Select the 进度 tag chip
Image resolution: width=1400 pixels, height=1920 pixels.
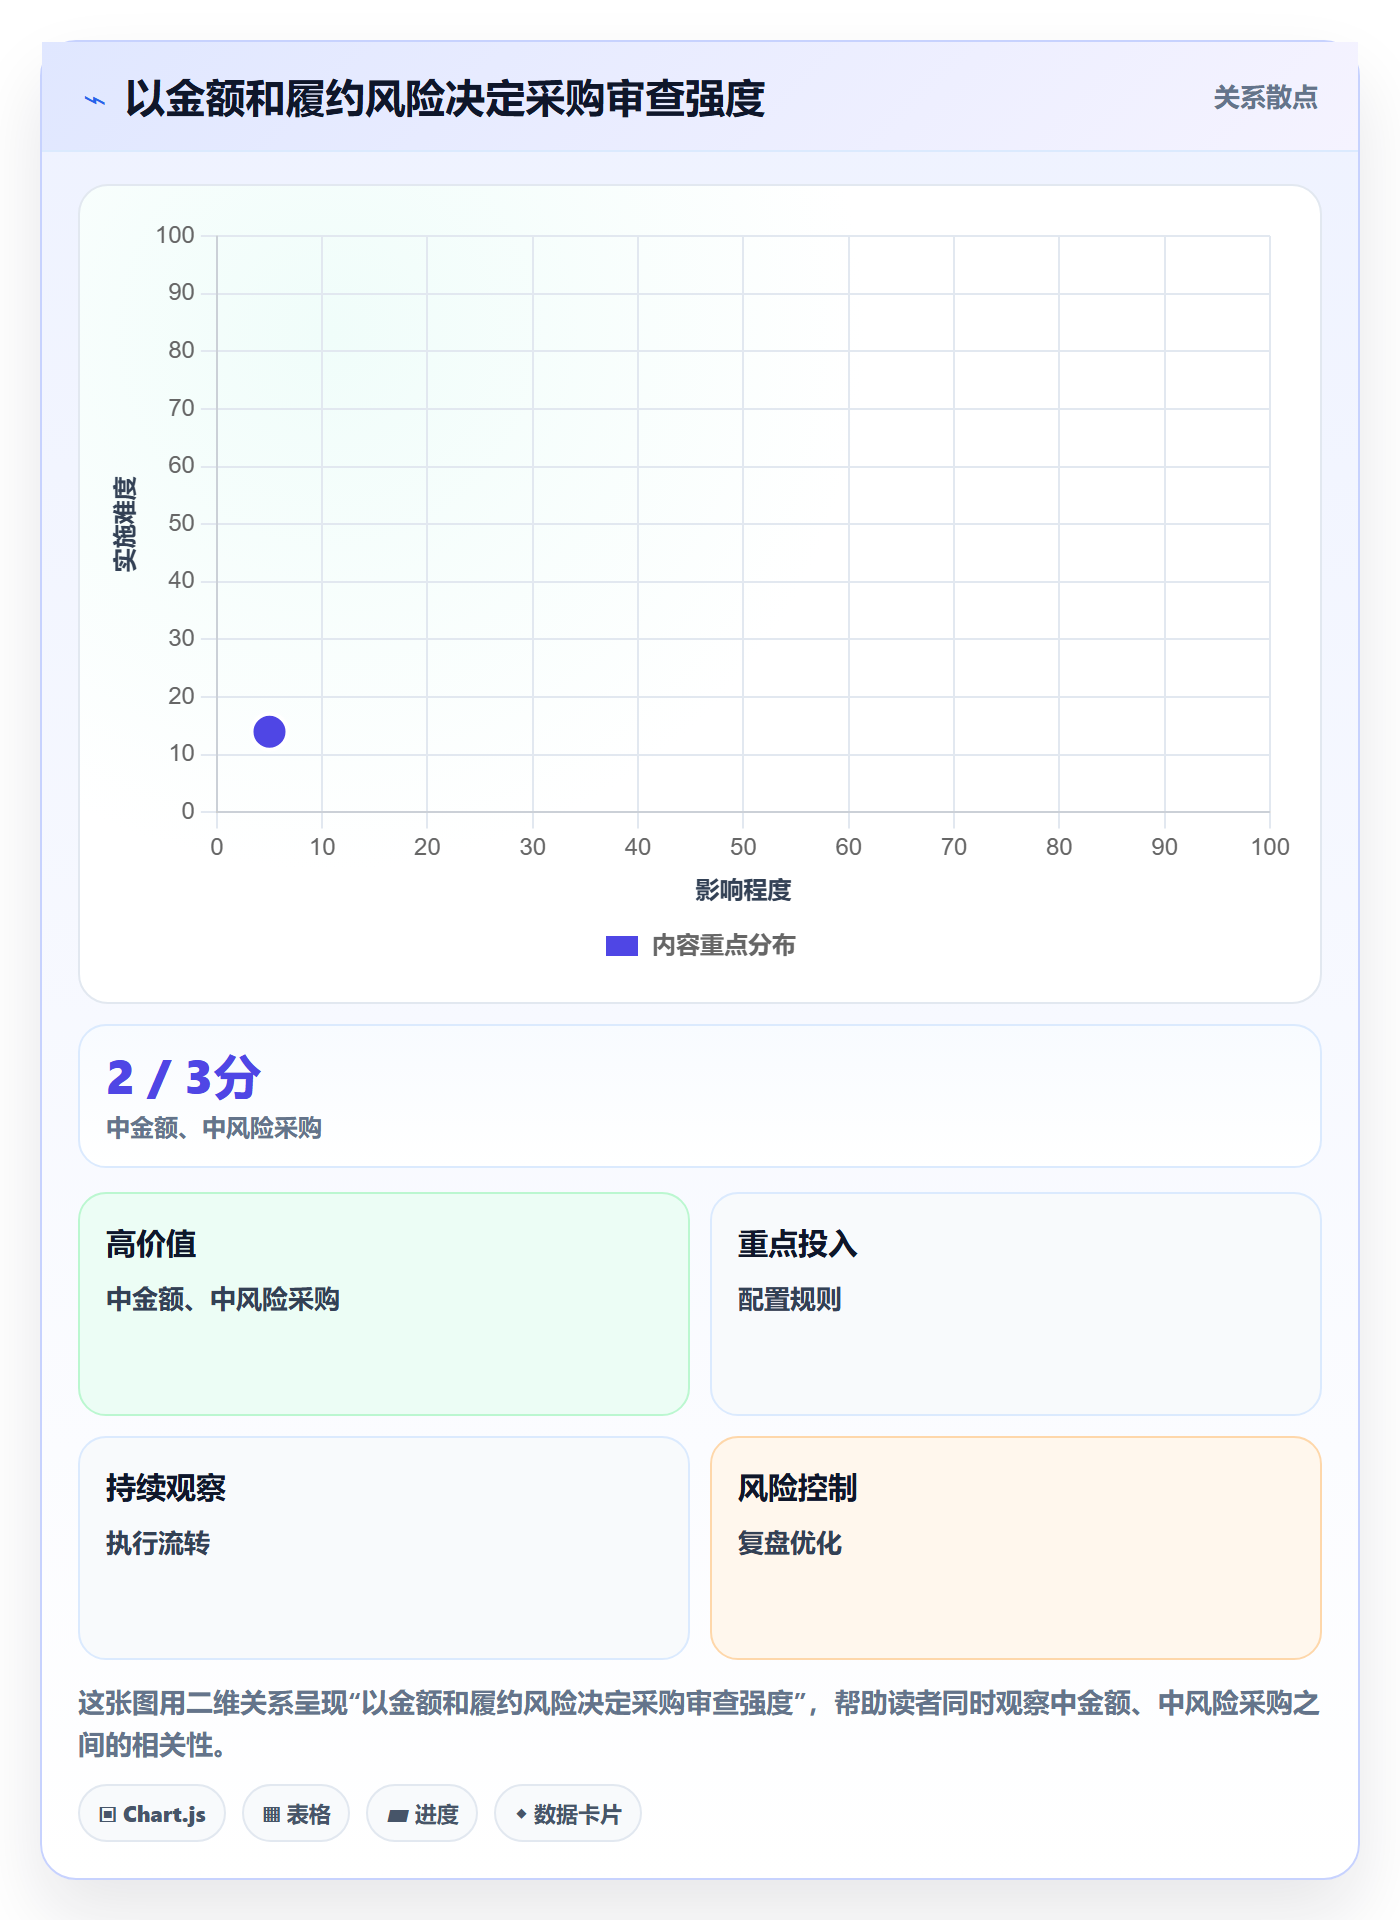pyautogui.click(x=422, y=1814)
